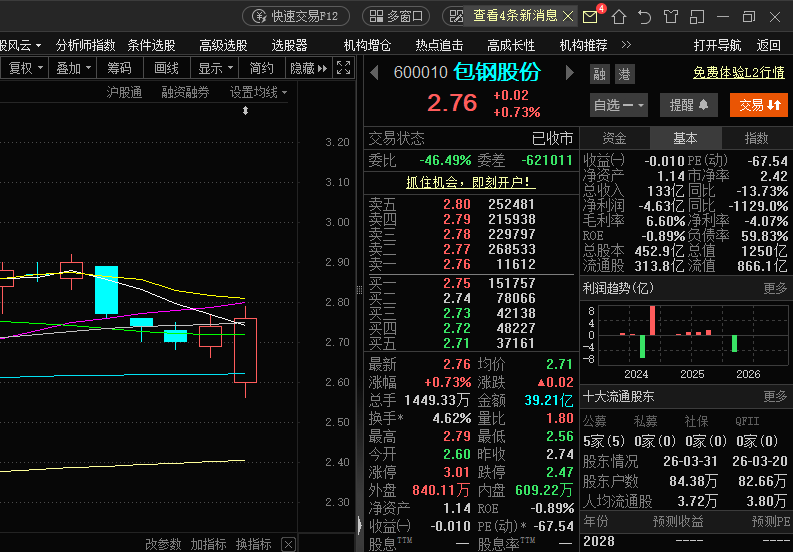Open 叠加 overlay dropdown
This screenshot has height=552, width=793.
point(73,68)
